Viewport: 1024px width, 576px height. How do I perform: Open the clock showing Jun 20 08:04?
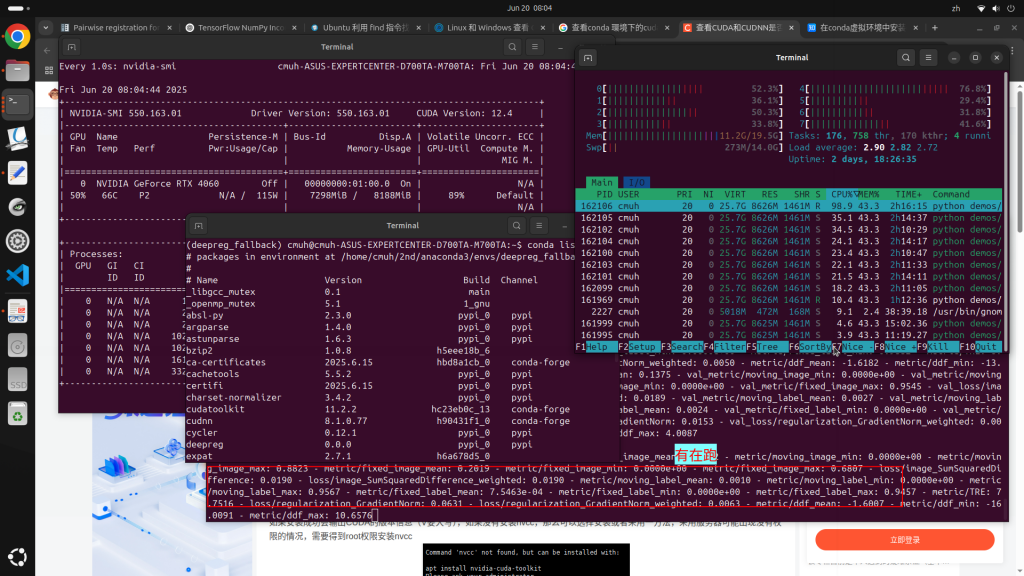tap(530, 8)
